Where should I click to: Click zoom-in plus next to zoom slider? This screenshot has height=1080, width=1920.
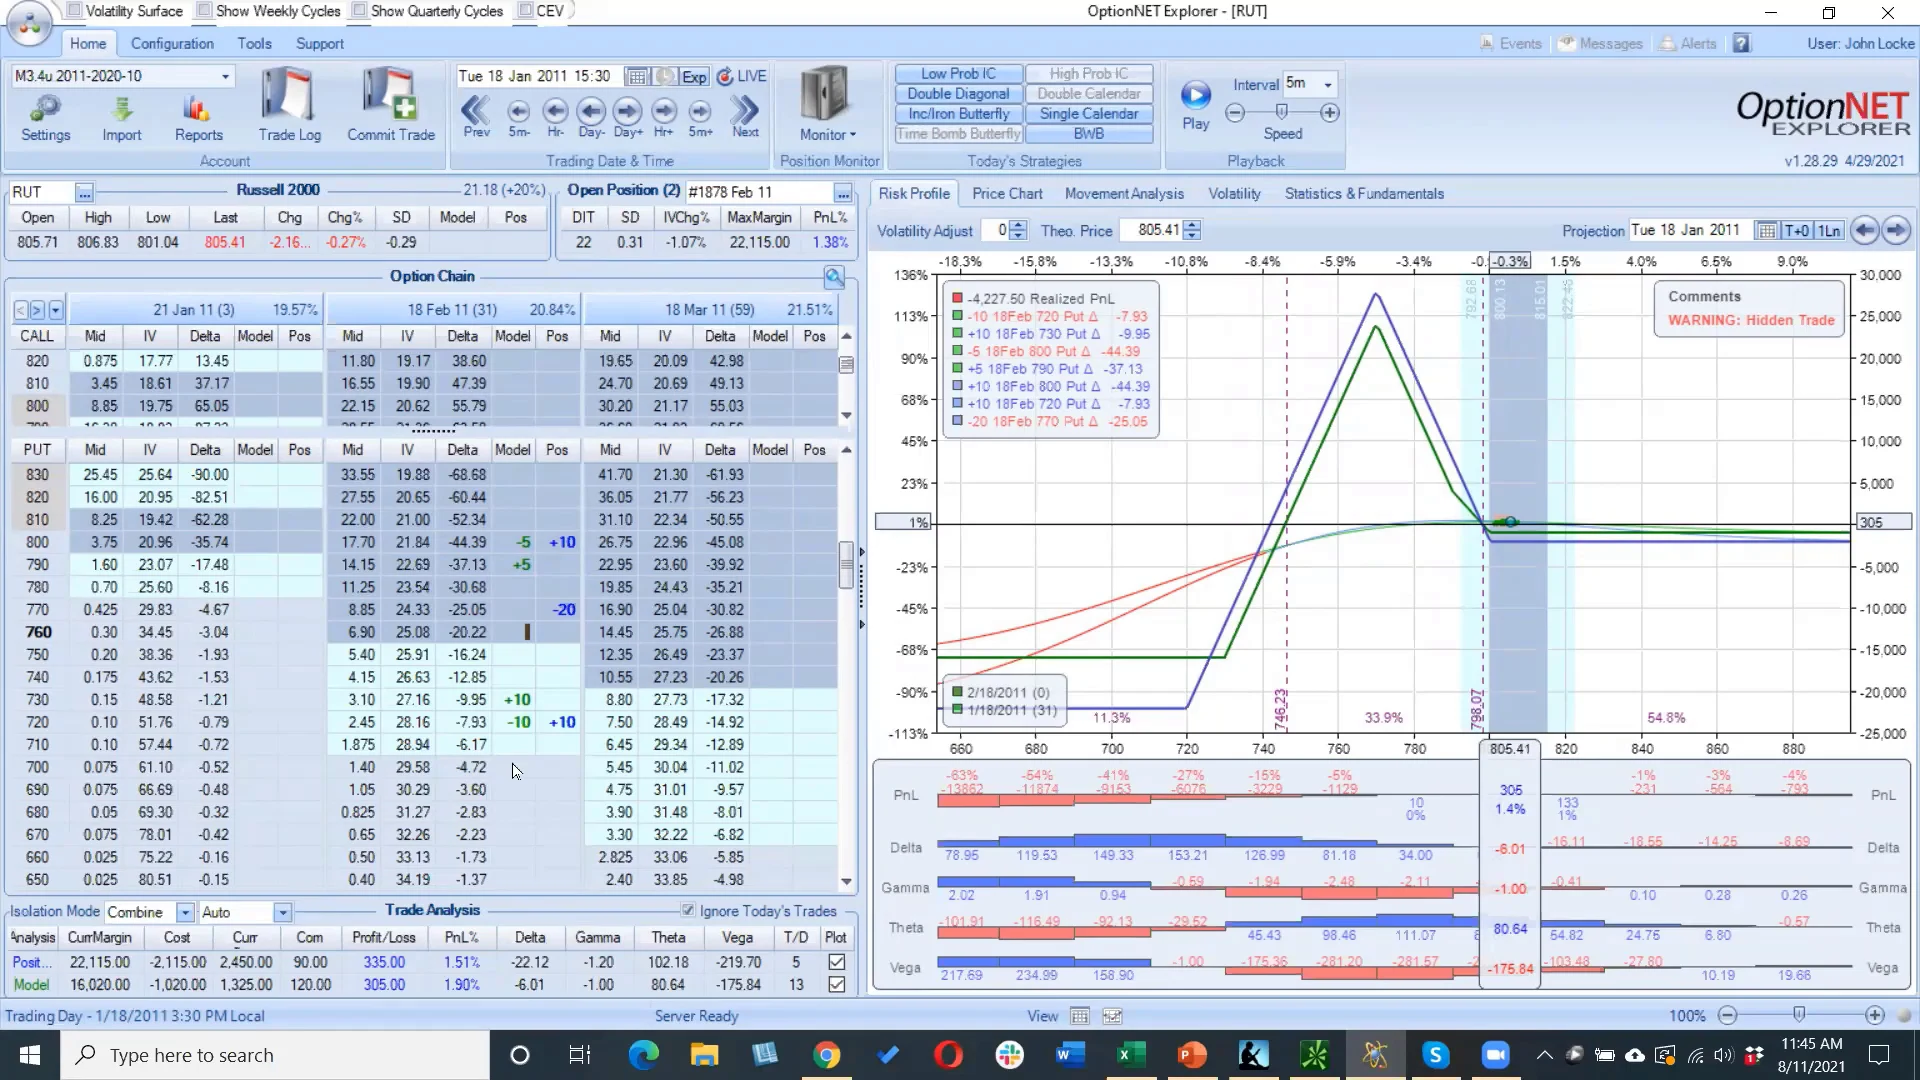coord(1874,1016)
